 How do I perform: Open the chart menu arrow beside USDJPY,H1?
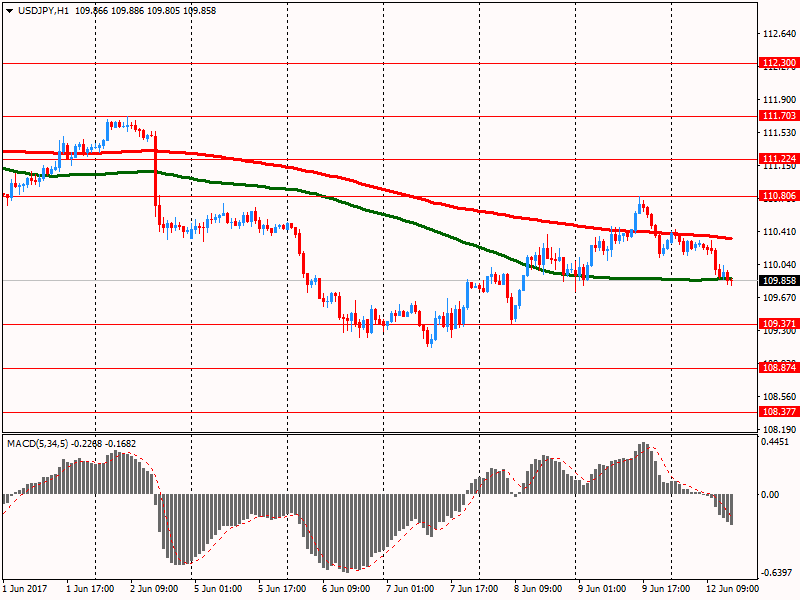[x=9, y=11]
